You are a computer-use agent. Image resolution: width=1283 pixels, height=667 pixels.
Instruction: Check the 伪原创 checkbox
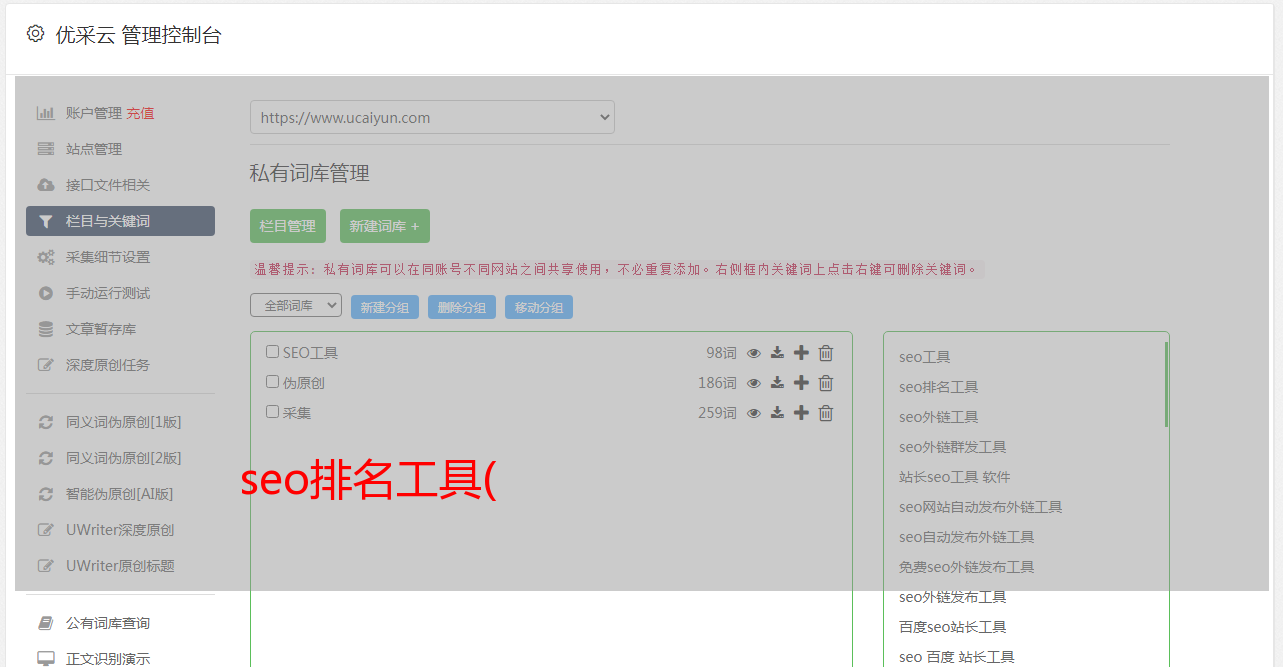click(272, 382)
